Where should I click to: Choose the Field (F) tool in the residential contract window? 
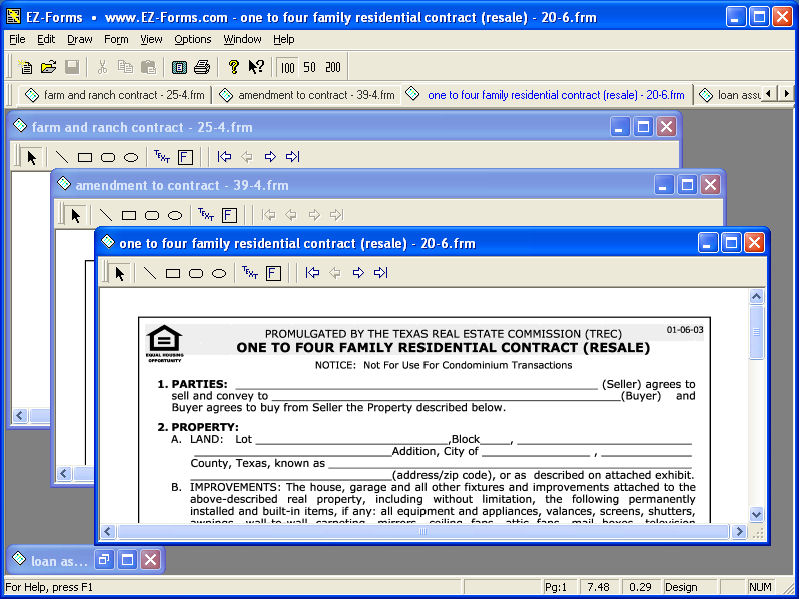pos(273,273)
